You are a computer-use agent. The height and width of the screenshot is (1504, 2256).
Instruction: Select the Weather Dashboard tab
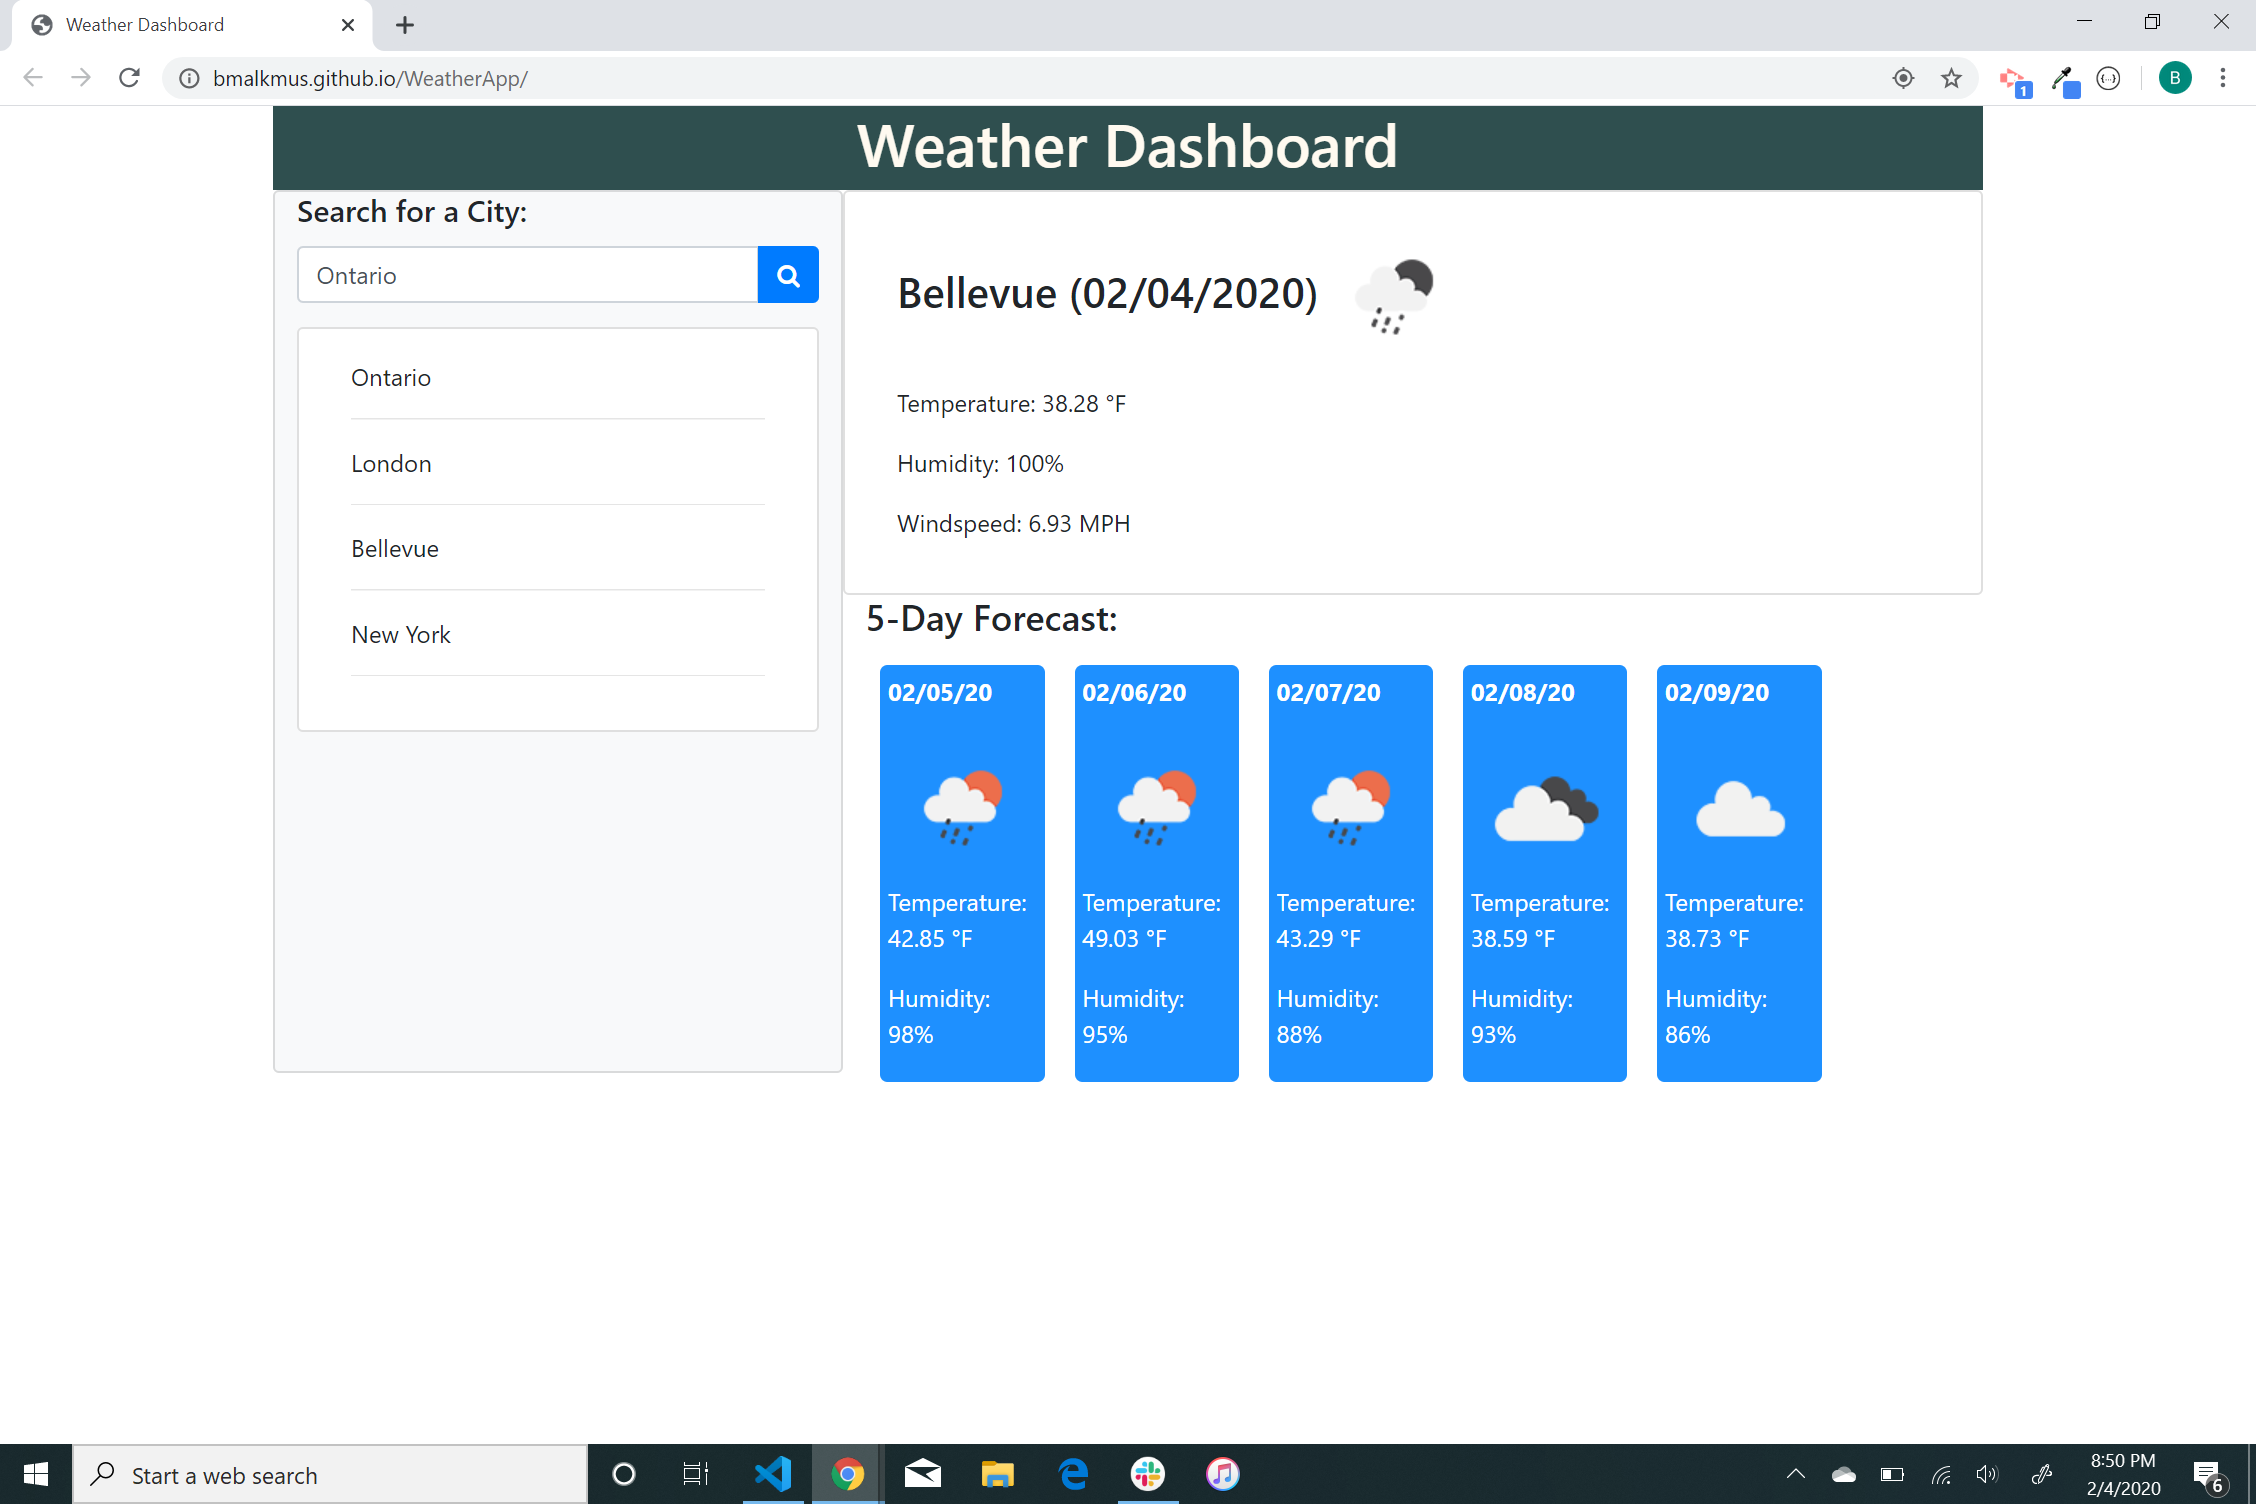[180, 25]
